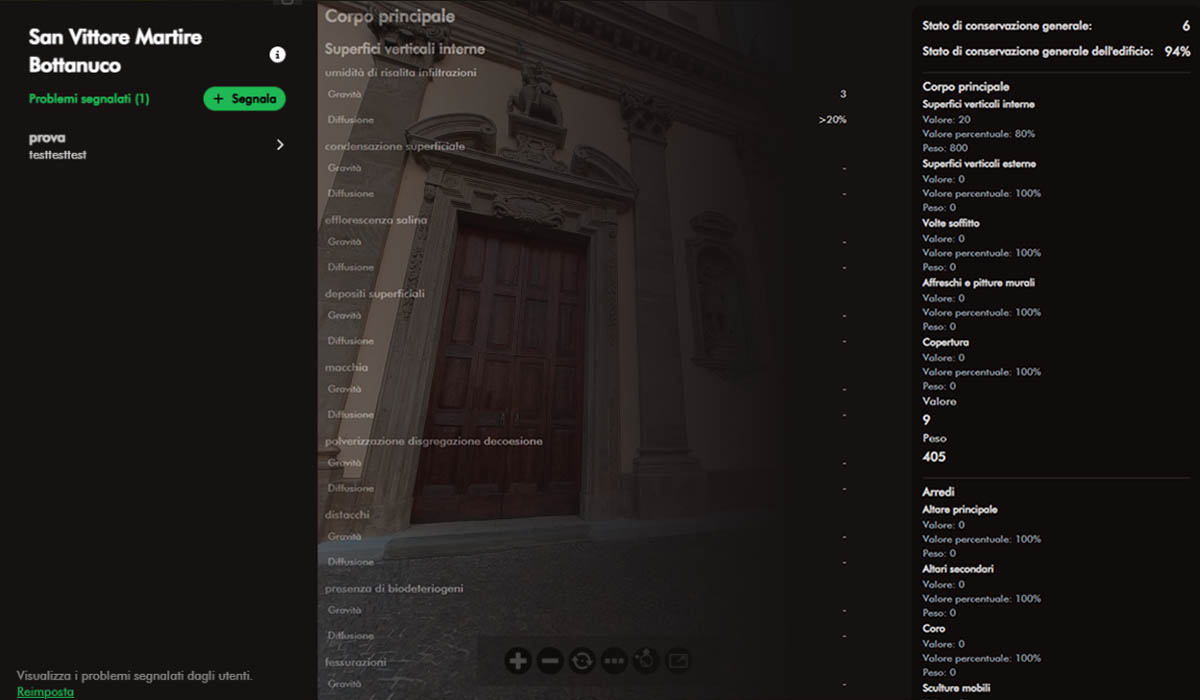Click the San Vittore Martire Bottanuco title
The height and width of the screenshot is (700, 1200).
point(116,51)
